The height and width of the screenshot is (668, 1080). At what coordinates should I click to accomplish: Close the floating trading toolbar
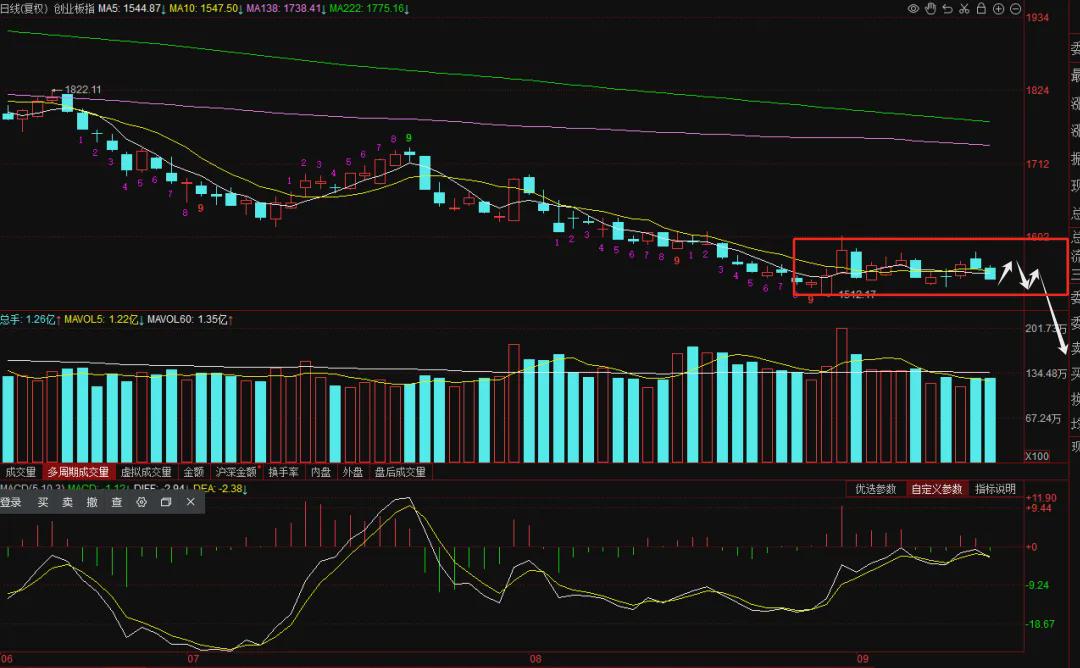191,502
